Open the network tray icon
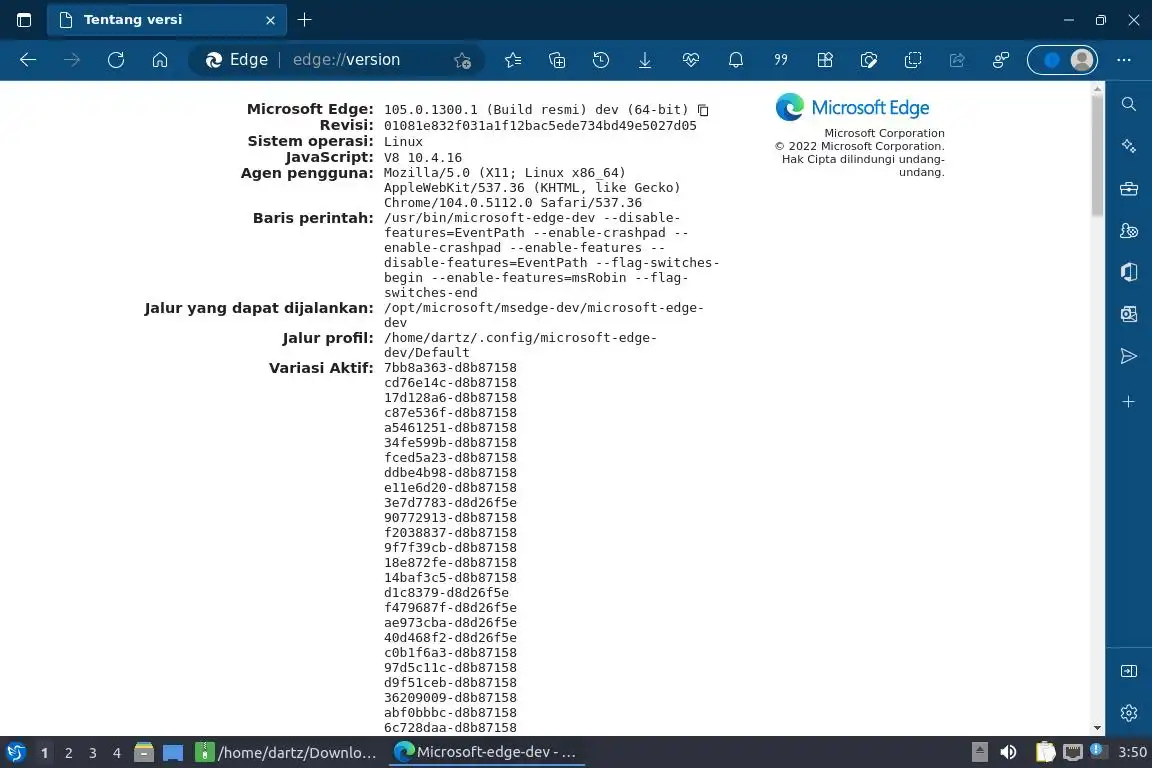The height and width of the screenshot is (768, 1152). [x=1073, y=752]
